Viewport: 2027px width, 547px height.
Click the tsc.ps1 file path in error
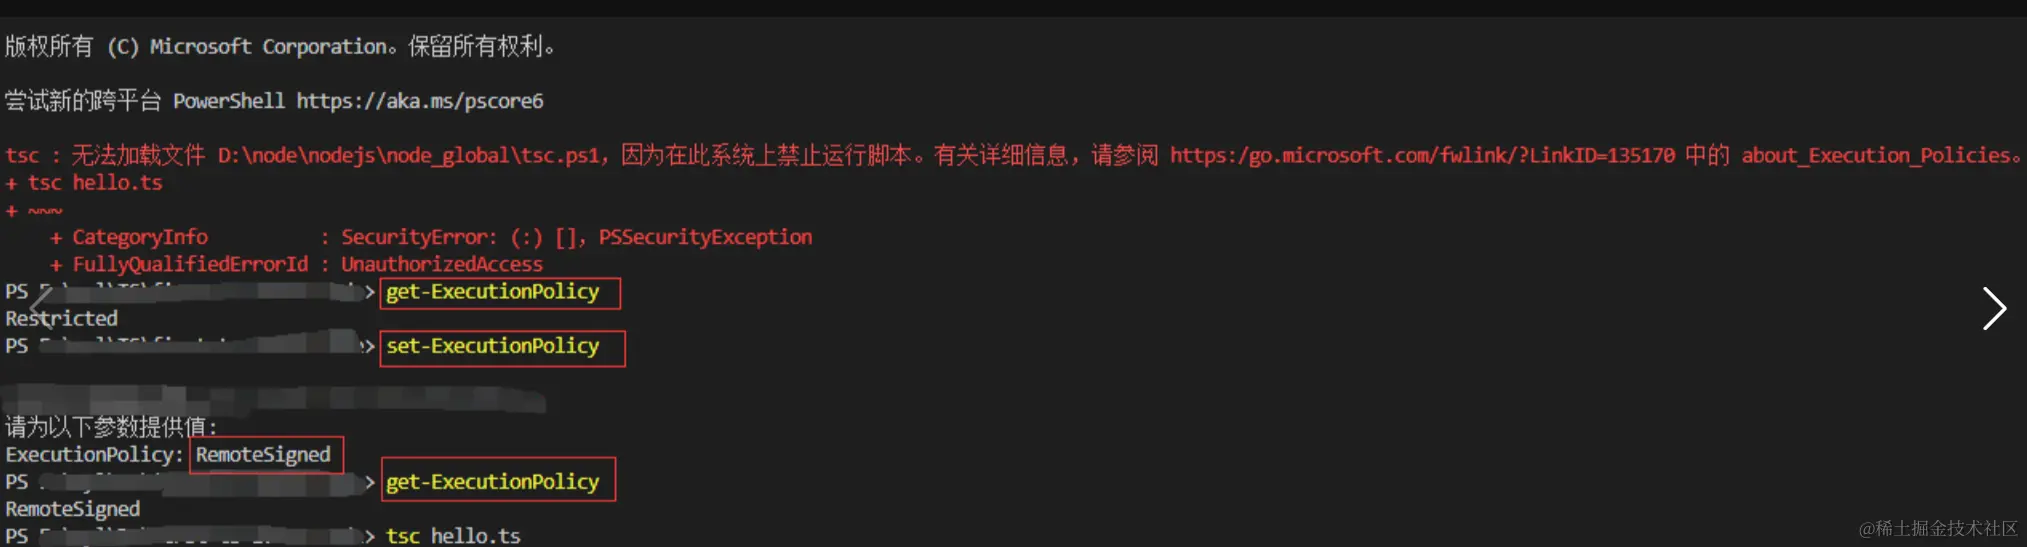point(409,155)
